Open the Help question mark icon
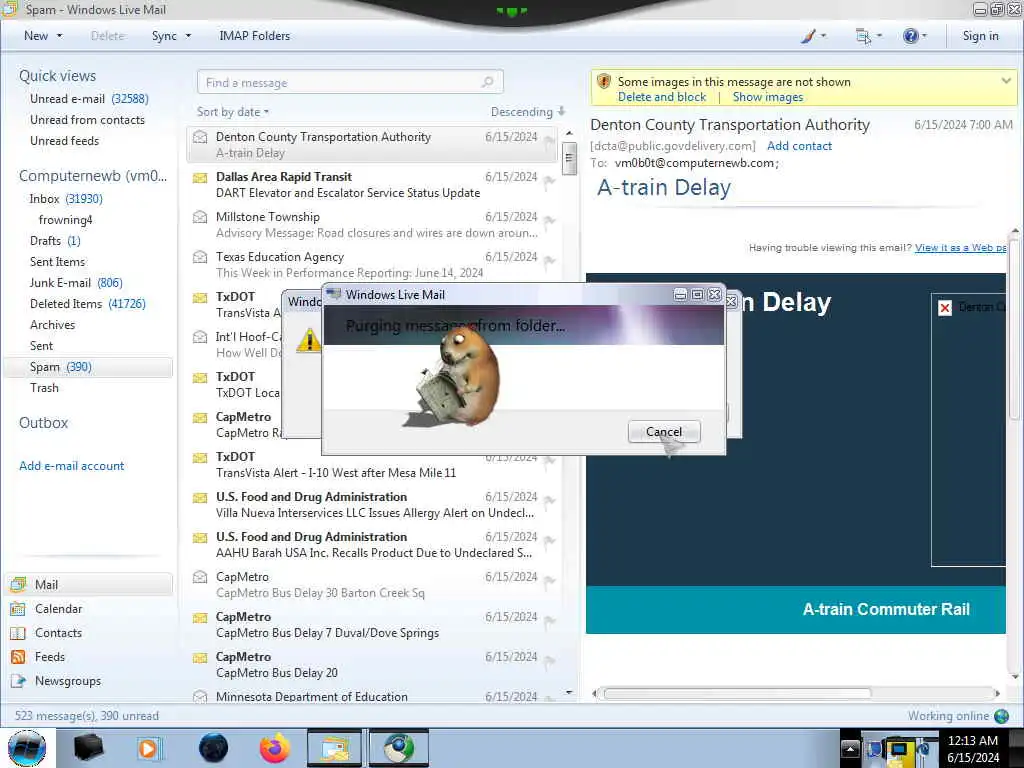The image size is (1024, 768). coord(910,36)
